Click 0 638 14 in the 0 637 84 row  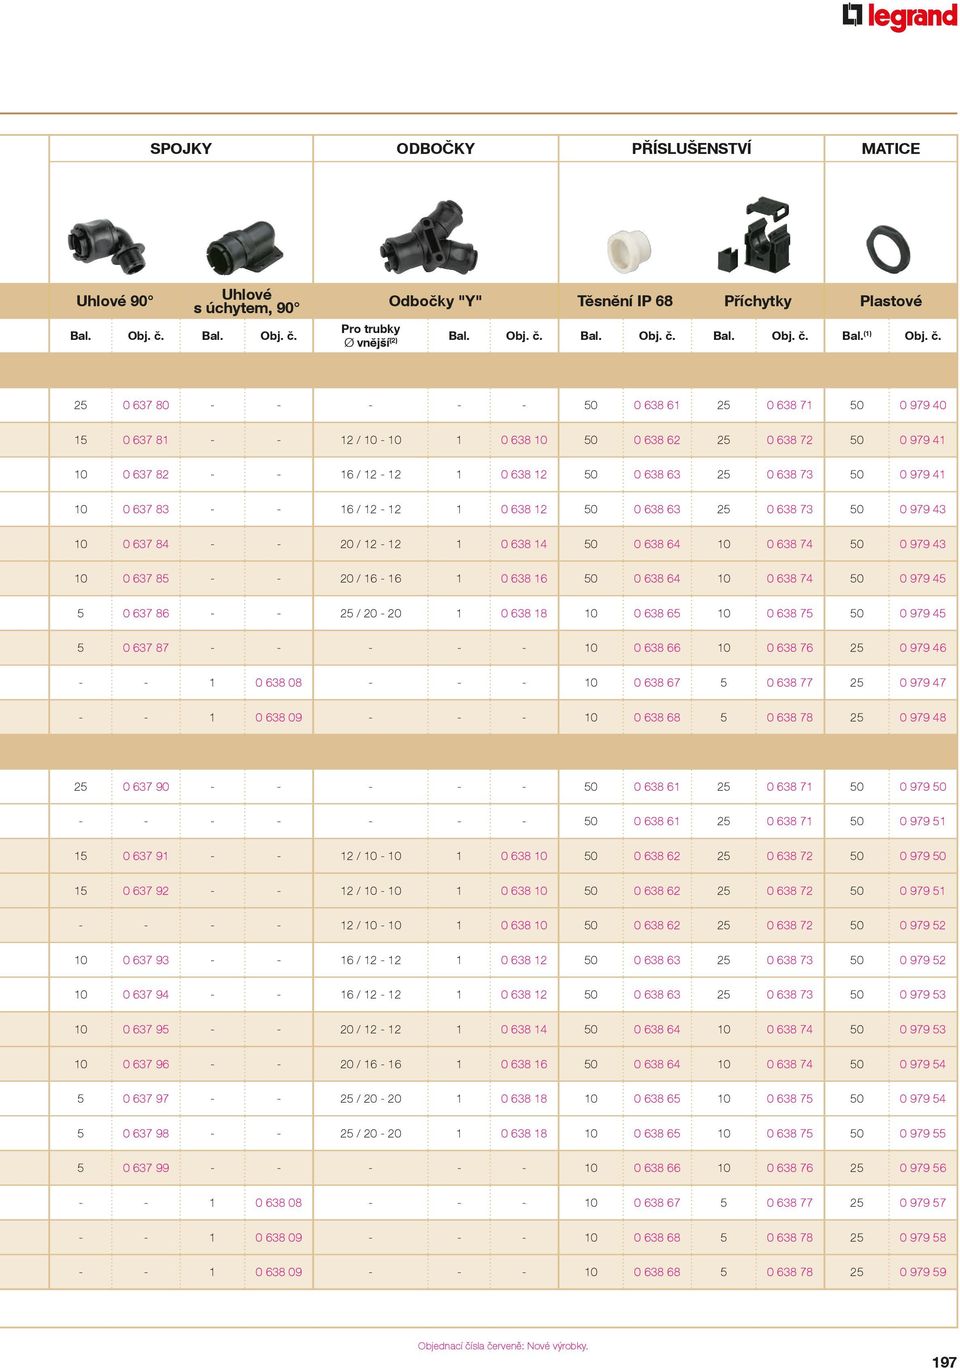pos(524,544)
